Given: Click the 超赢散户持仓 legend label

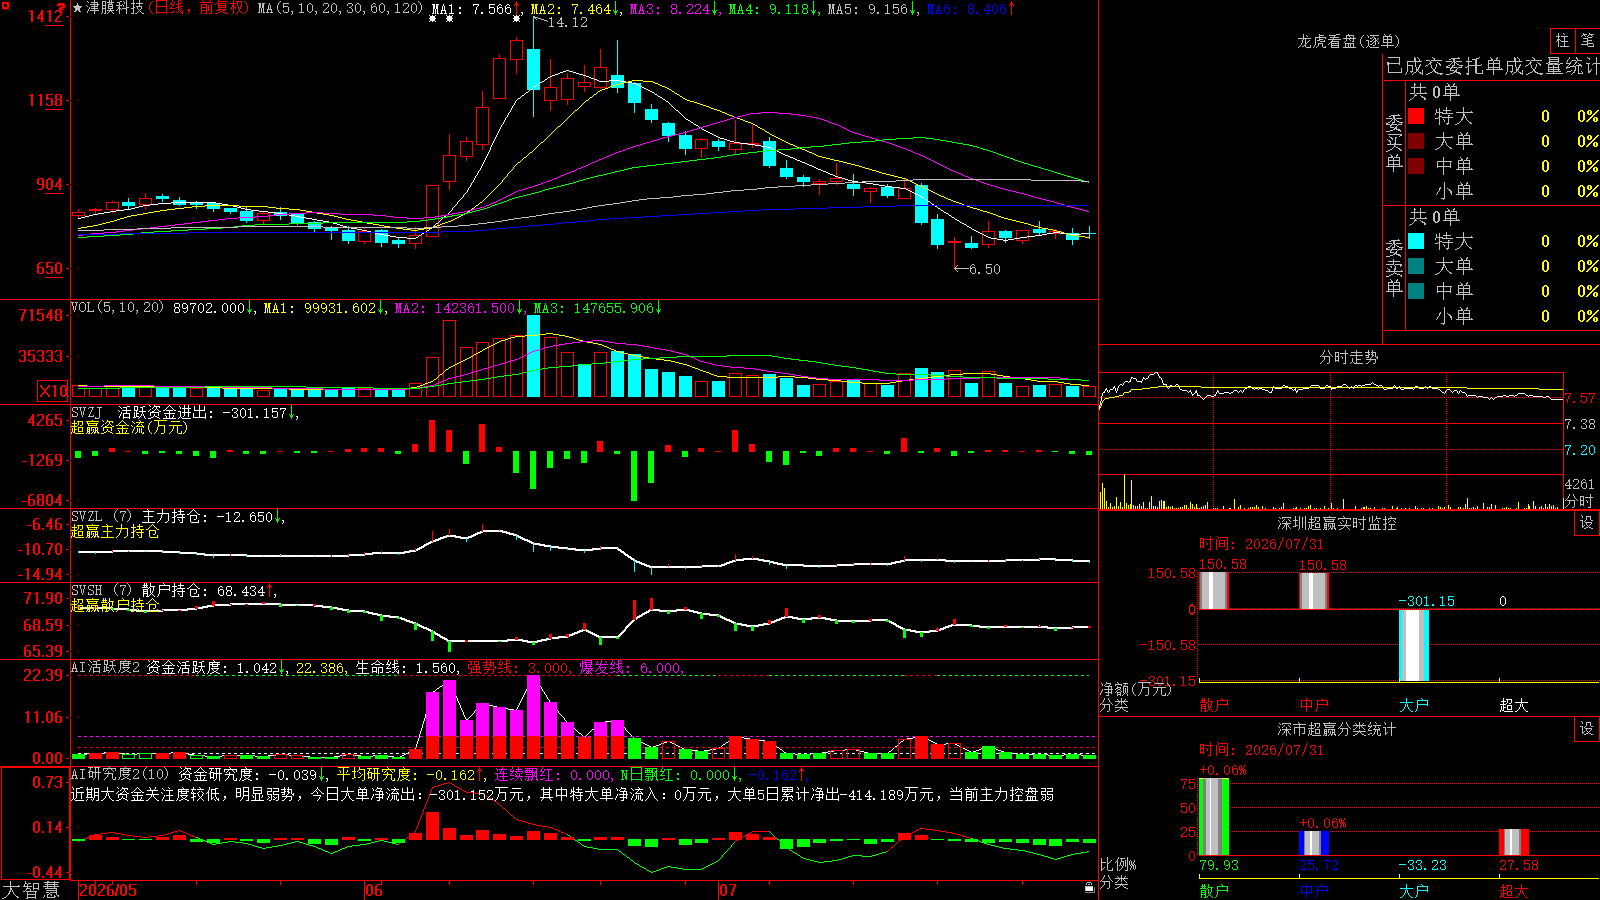Looking at the screenshot, I should click(115, 605).
